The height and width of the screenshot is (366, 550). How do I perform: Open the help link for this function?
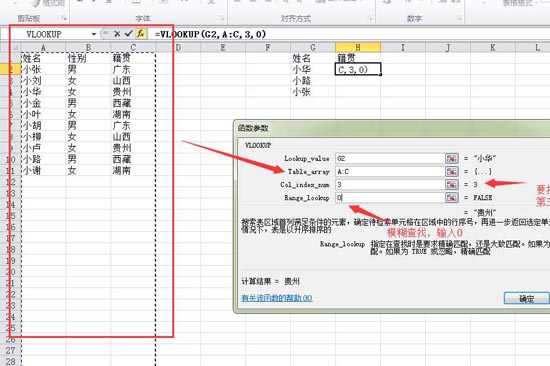pyautogui.click(x=277, y=298)
